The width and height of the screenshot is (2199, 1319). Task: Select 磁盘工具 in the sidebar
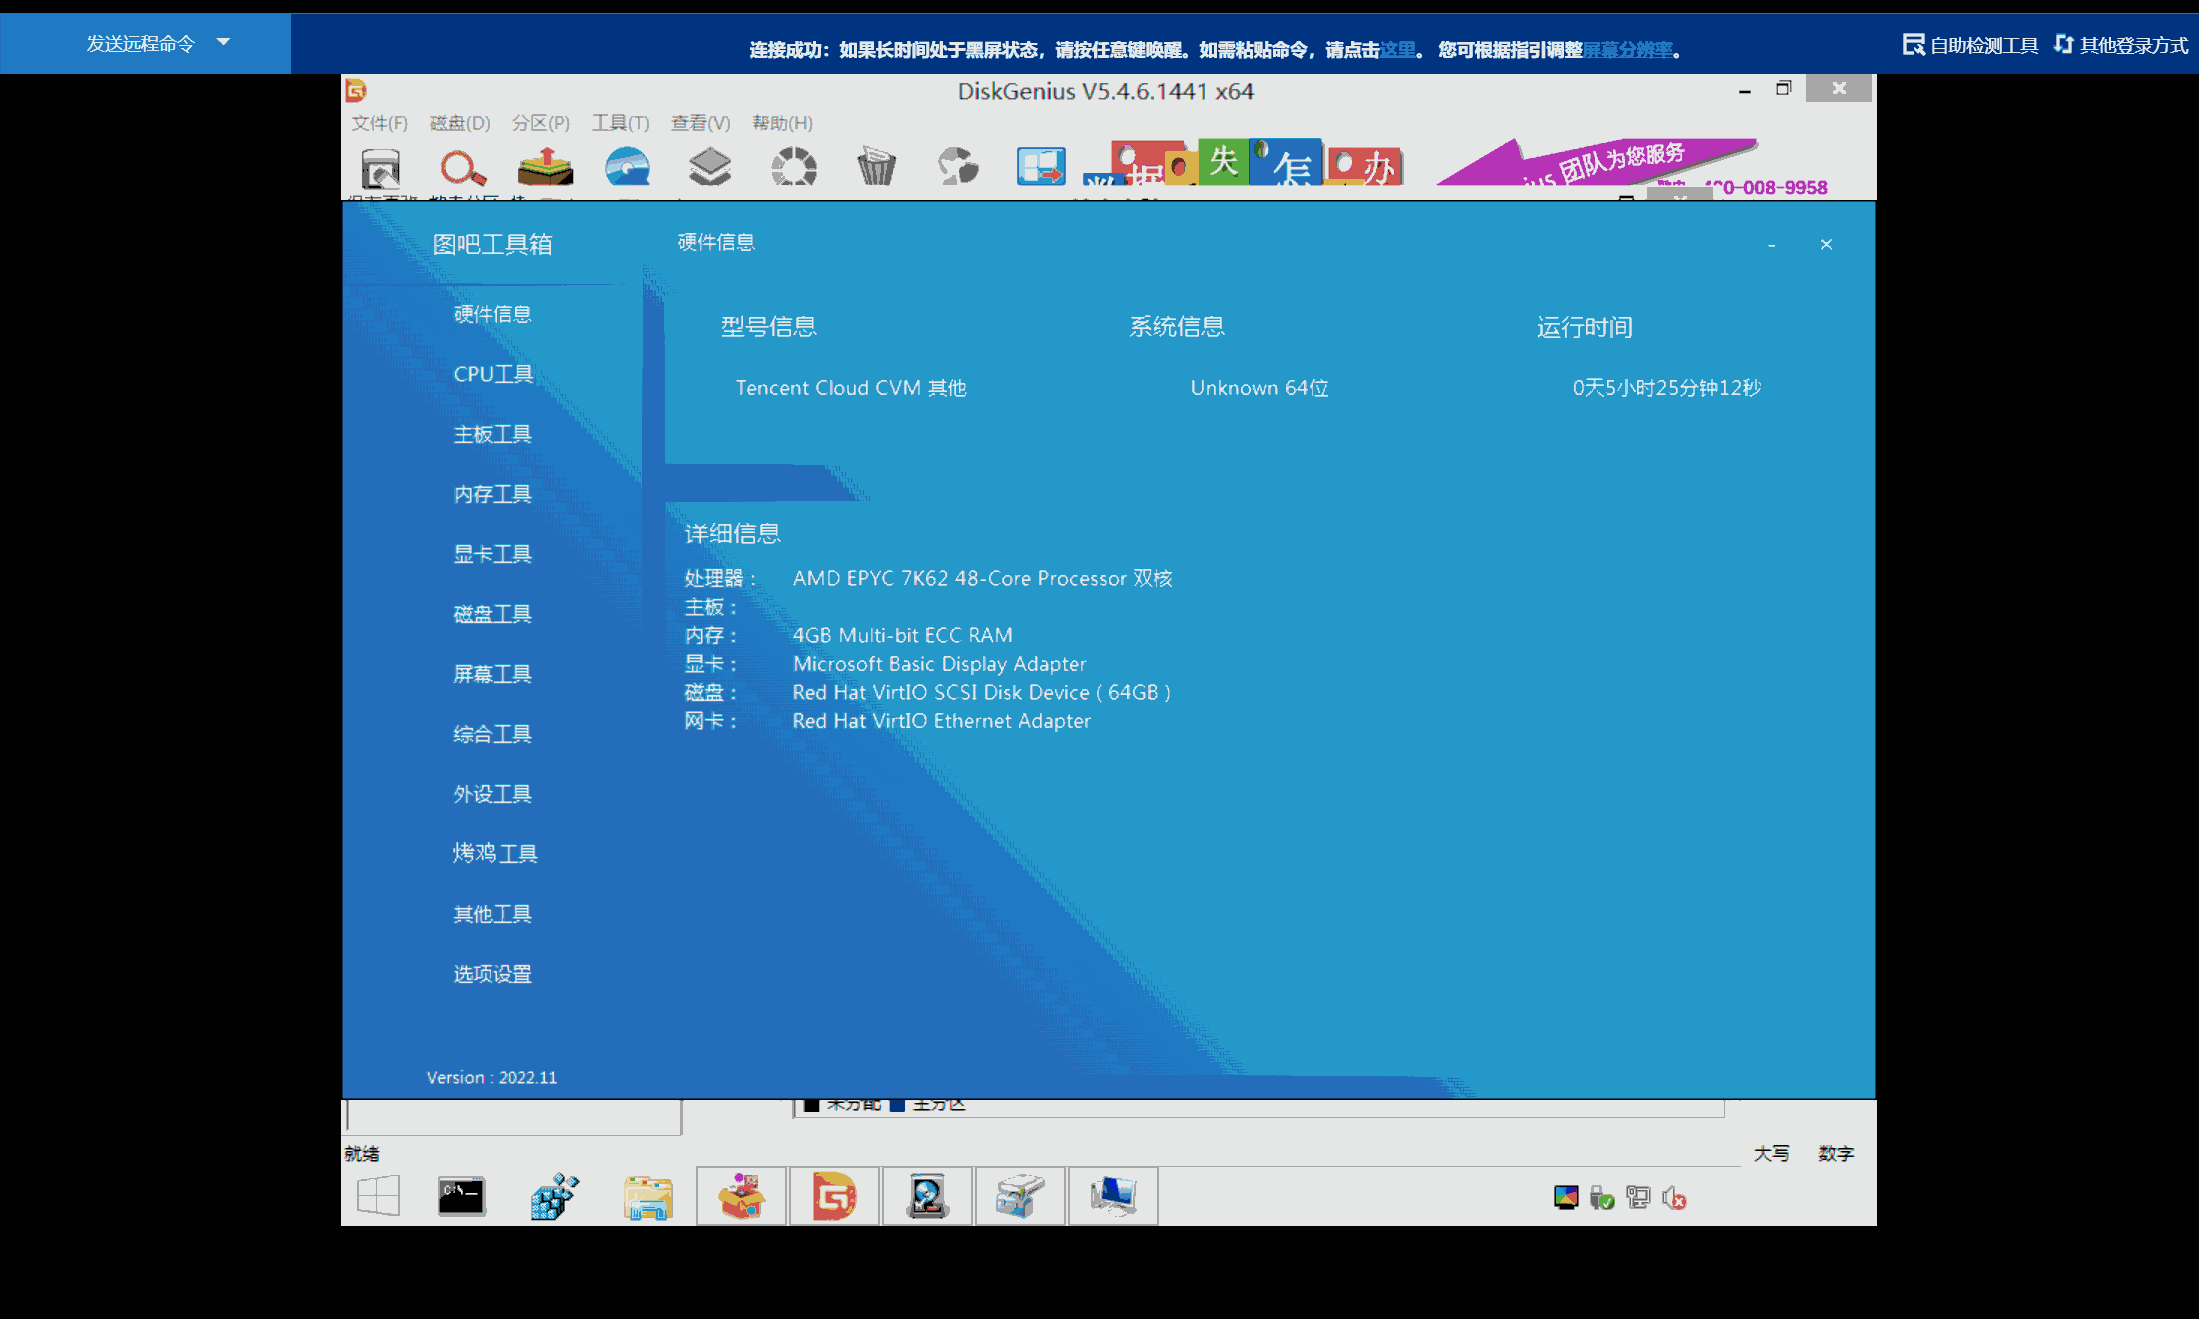point(493,614)
